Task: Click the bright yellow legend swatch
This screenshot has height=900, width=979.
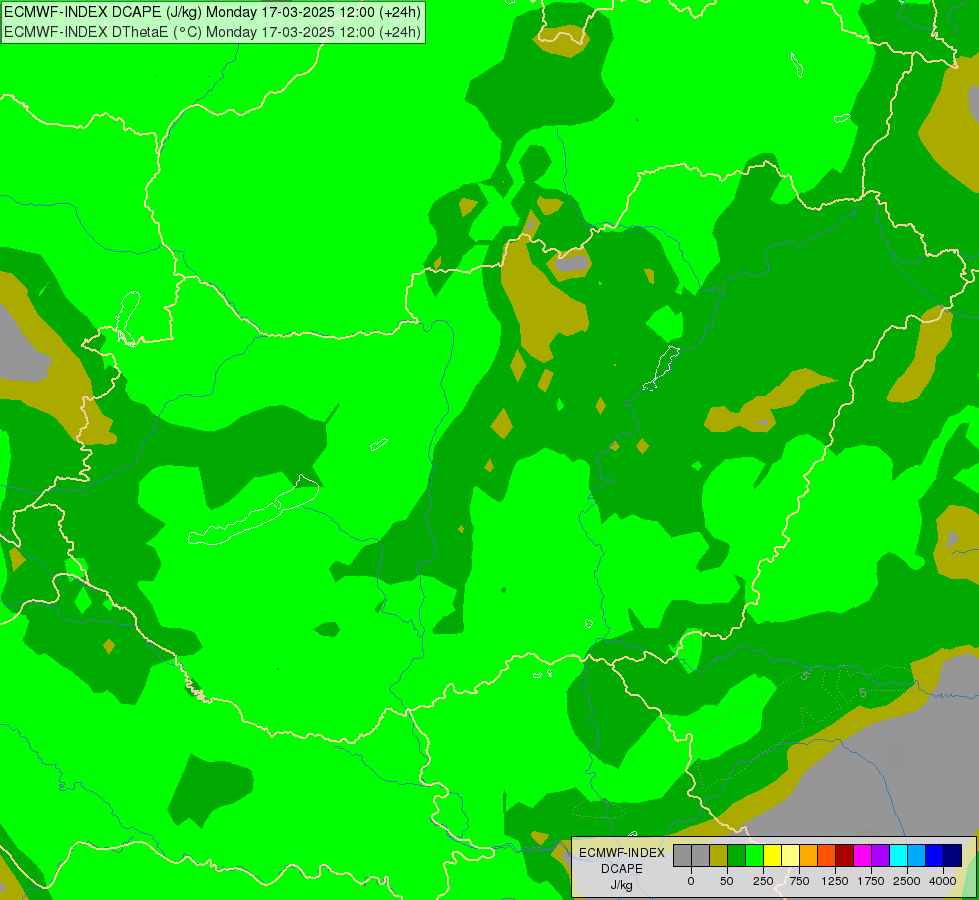Action: coord(772,855)
